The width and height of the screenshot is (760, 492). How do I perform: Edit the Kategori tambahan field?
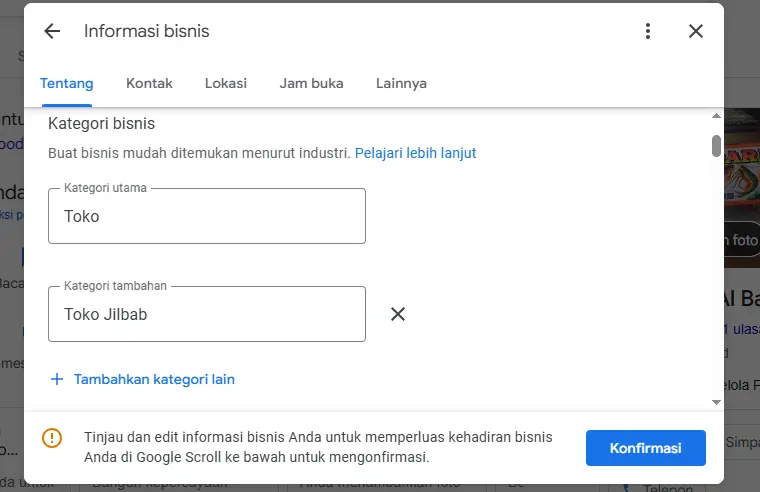207,314
